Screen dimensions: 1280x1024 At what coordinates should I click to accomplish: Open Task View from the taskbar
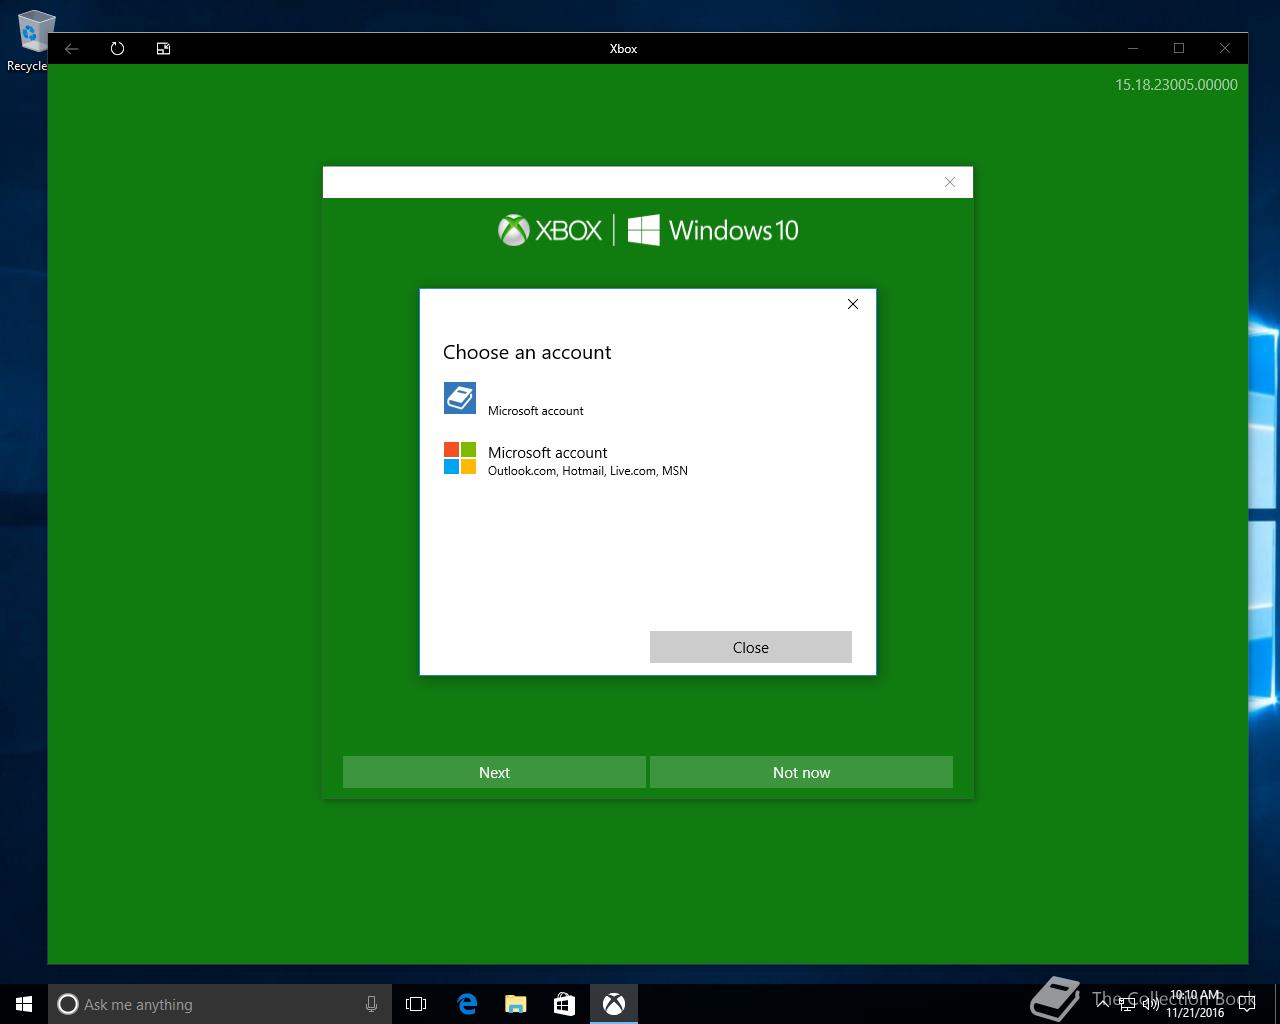pos(416,1004)
